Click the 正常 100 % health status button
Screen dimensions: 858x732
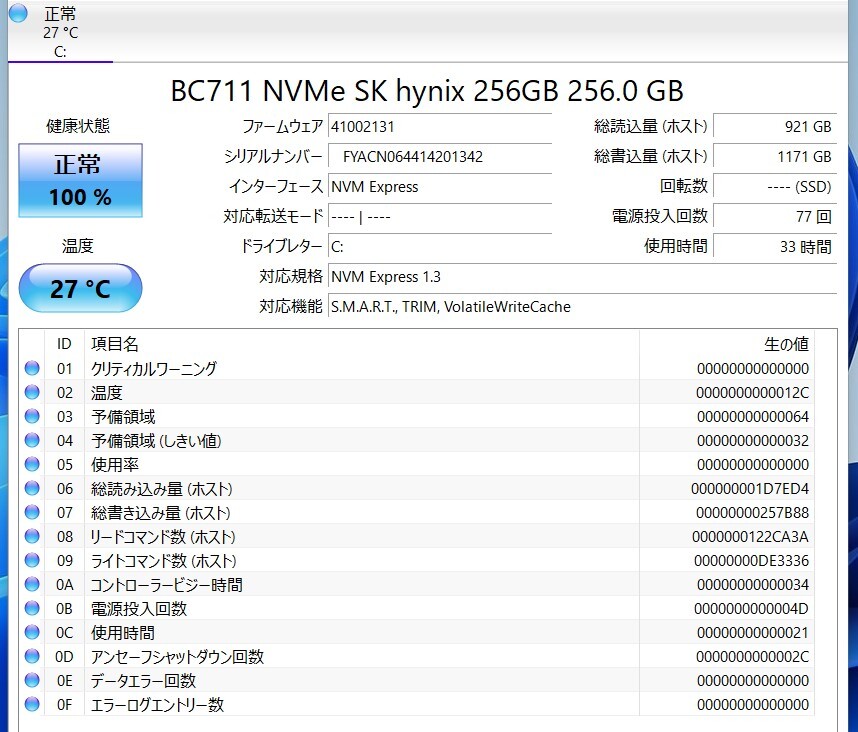coord(80,178)
